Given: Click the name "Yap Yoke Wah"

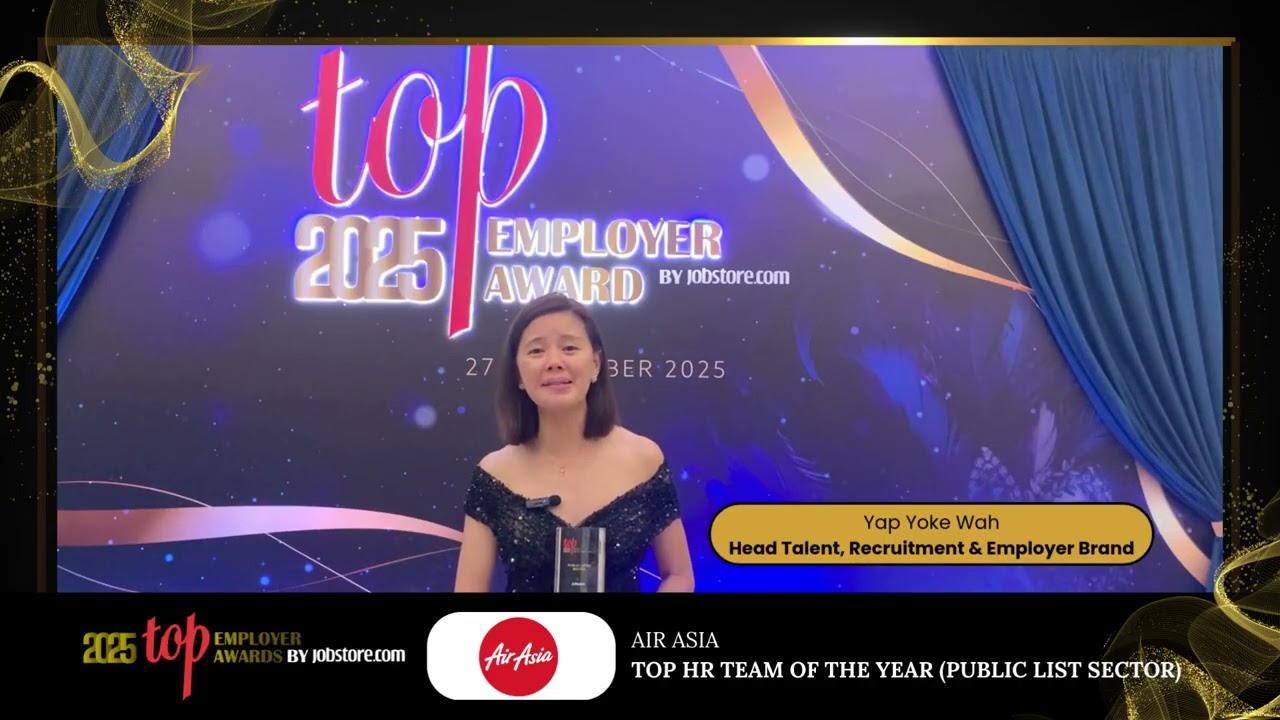Looking at the screenshot, I should pyautogui.click(x=931, y=523).
